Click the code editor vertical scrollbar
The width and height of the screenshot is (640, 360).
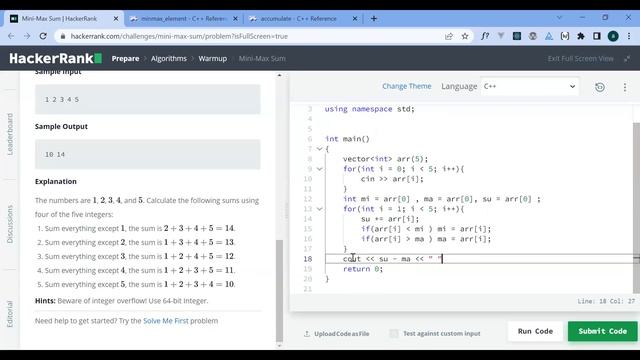(x=636, y=207)
